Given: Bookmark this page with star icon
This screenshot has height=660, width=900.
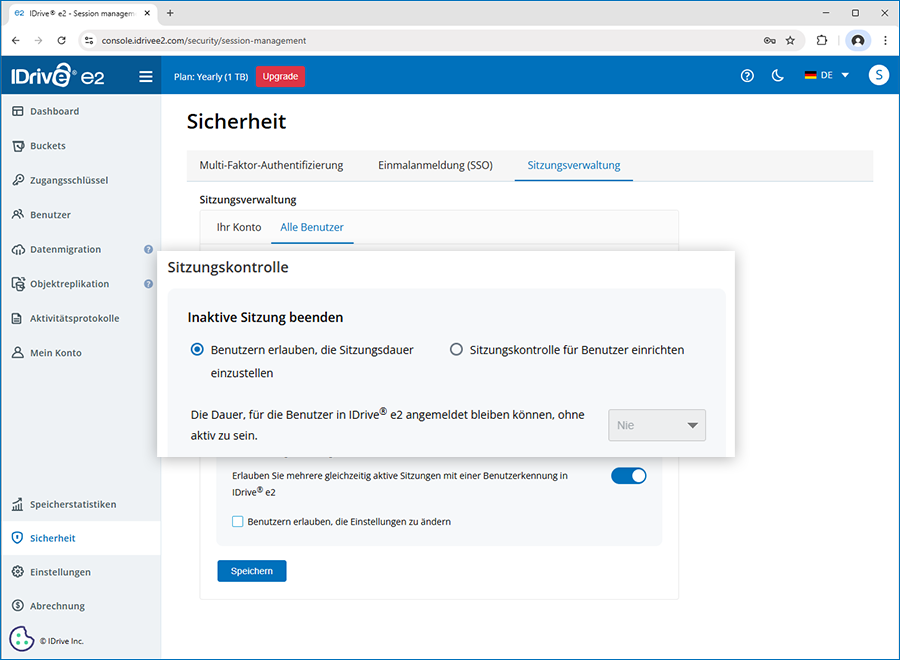Looking at the screenshot, I should (790, 41).
